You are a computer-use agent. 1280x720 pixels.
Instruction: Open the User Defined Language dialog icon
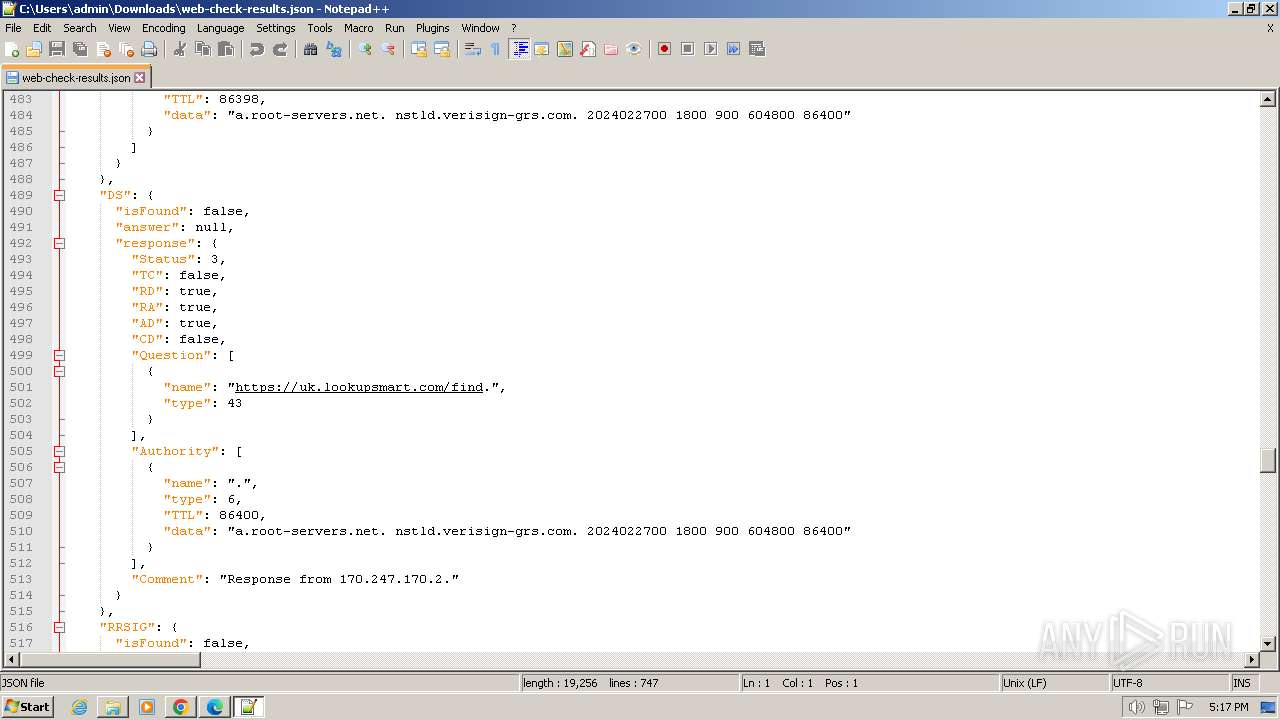click(542, 49)
